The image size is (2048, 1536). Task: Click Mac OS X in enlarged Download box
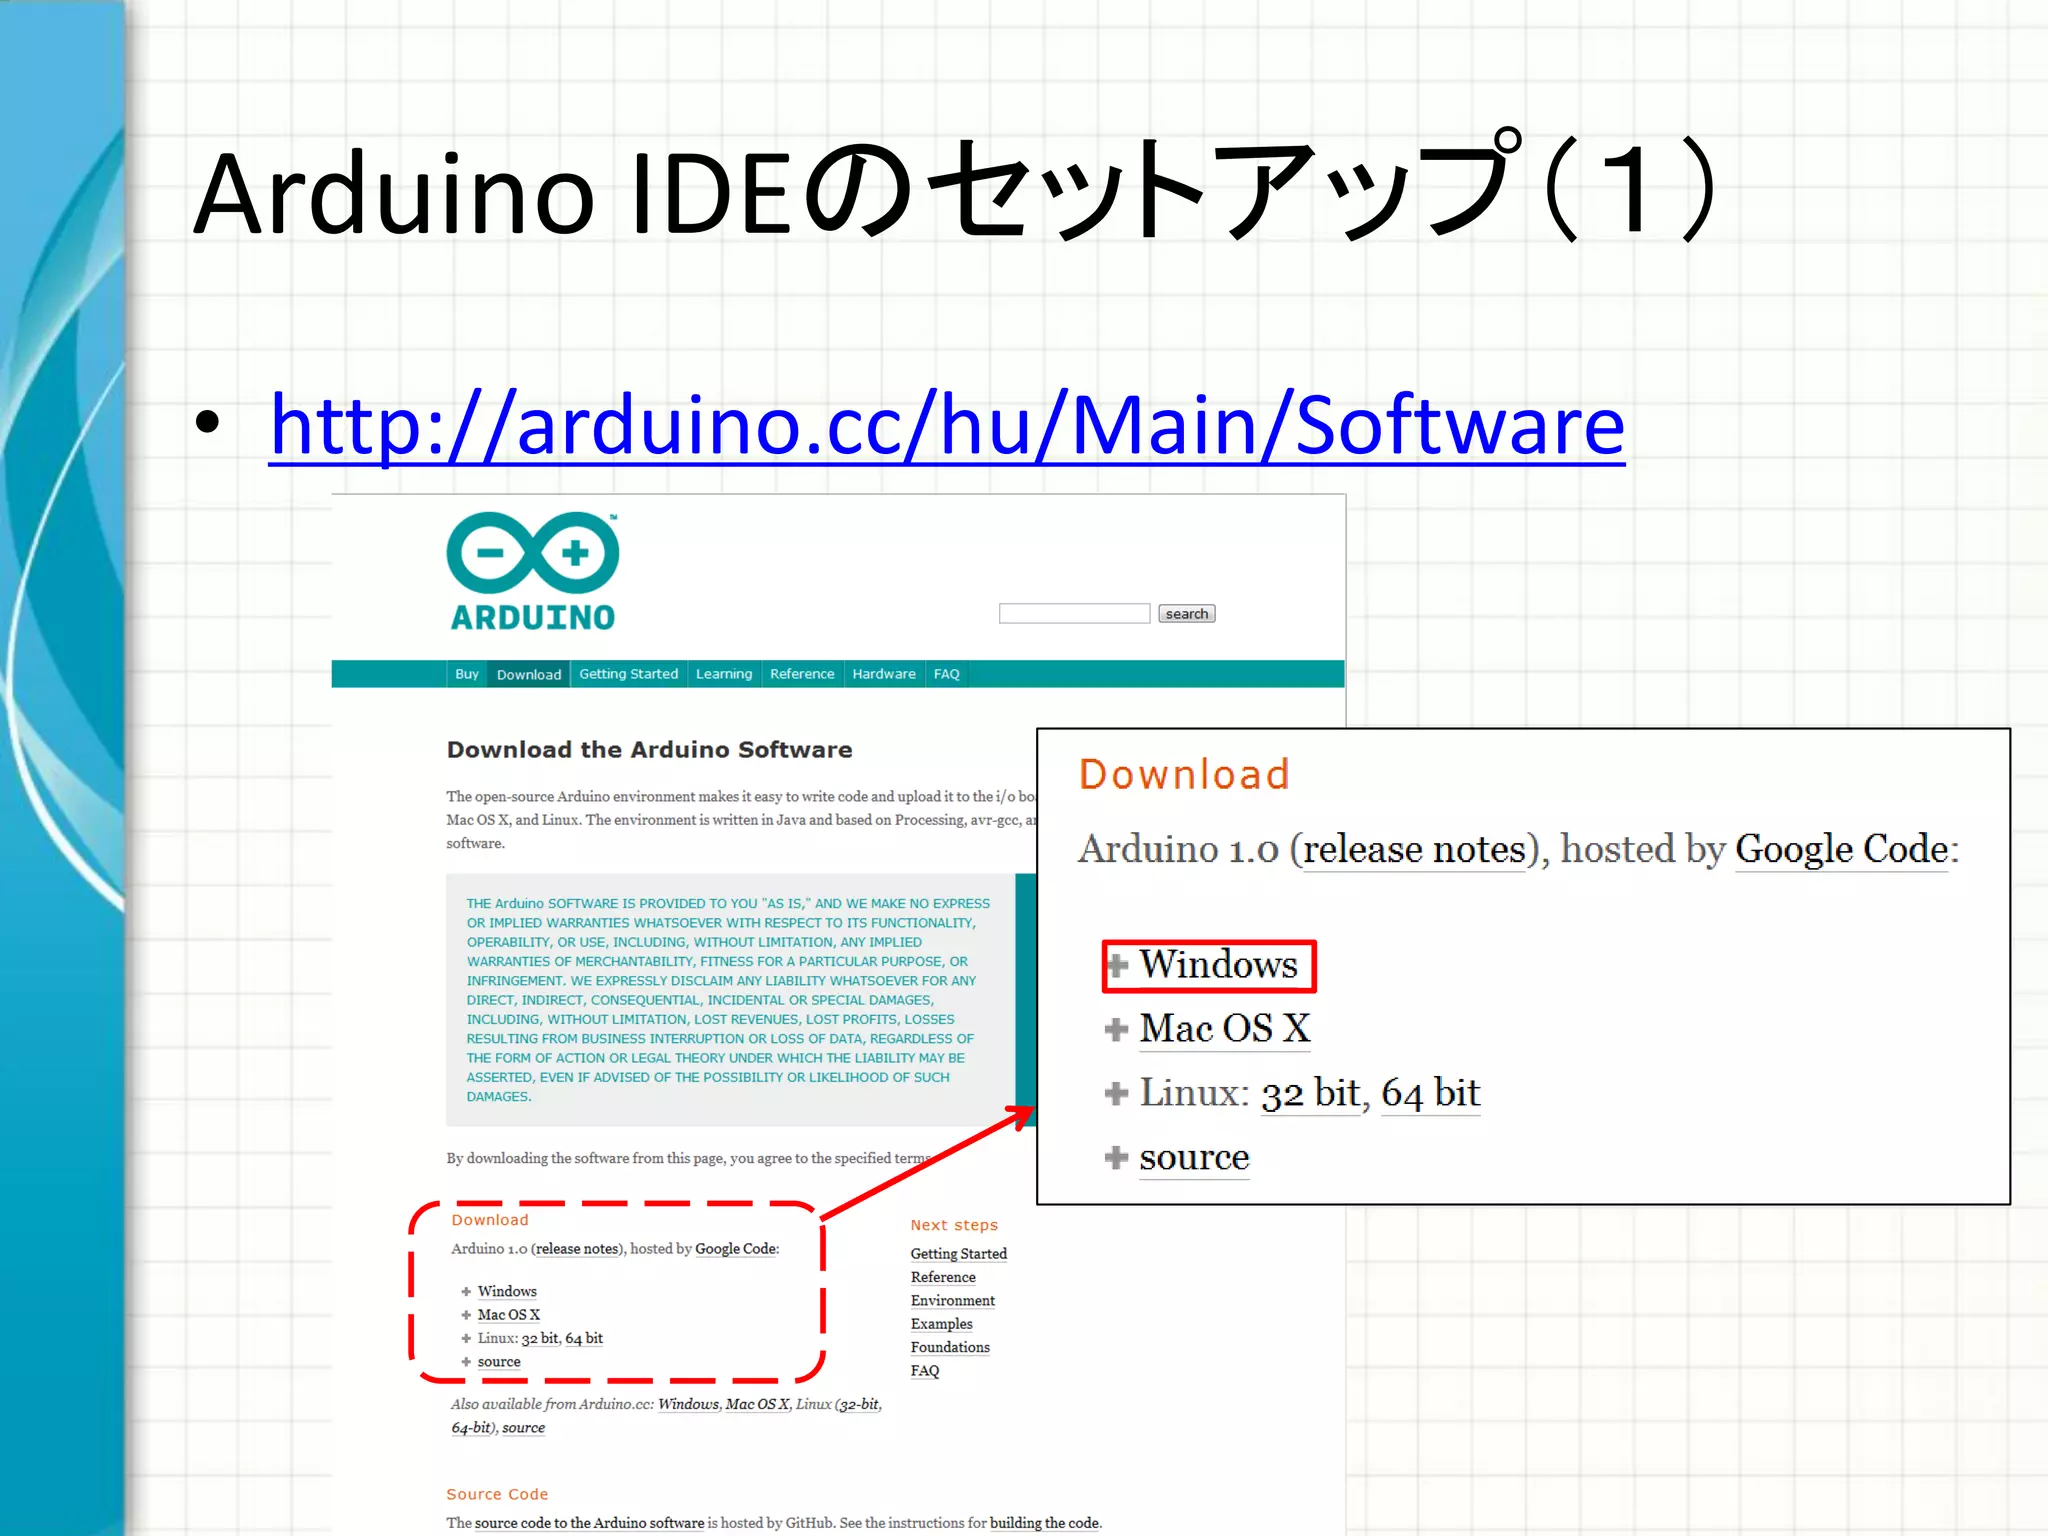(1225, 1029)
